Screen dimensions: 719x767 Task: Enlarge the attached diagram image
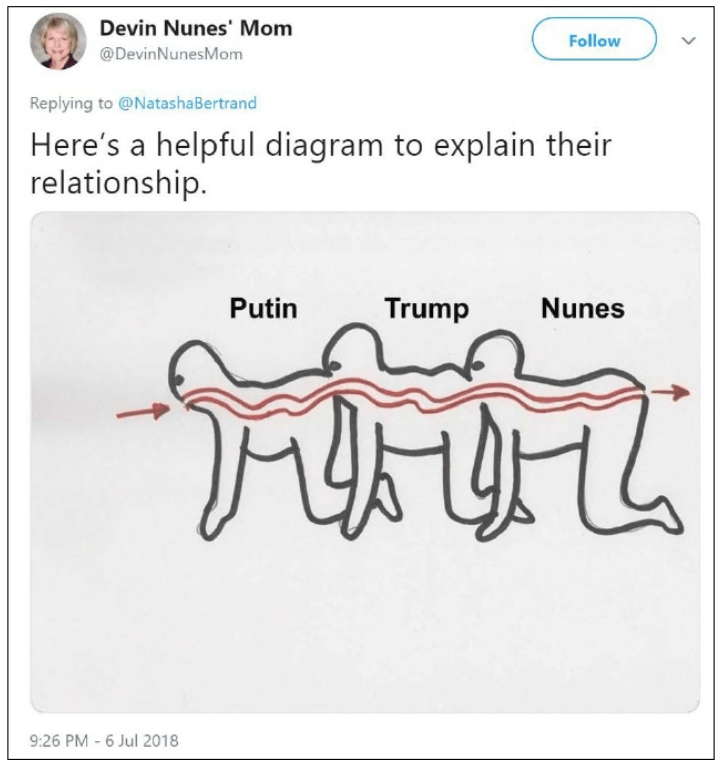coord(365,462)
